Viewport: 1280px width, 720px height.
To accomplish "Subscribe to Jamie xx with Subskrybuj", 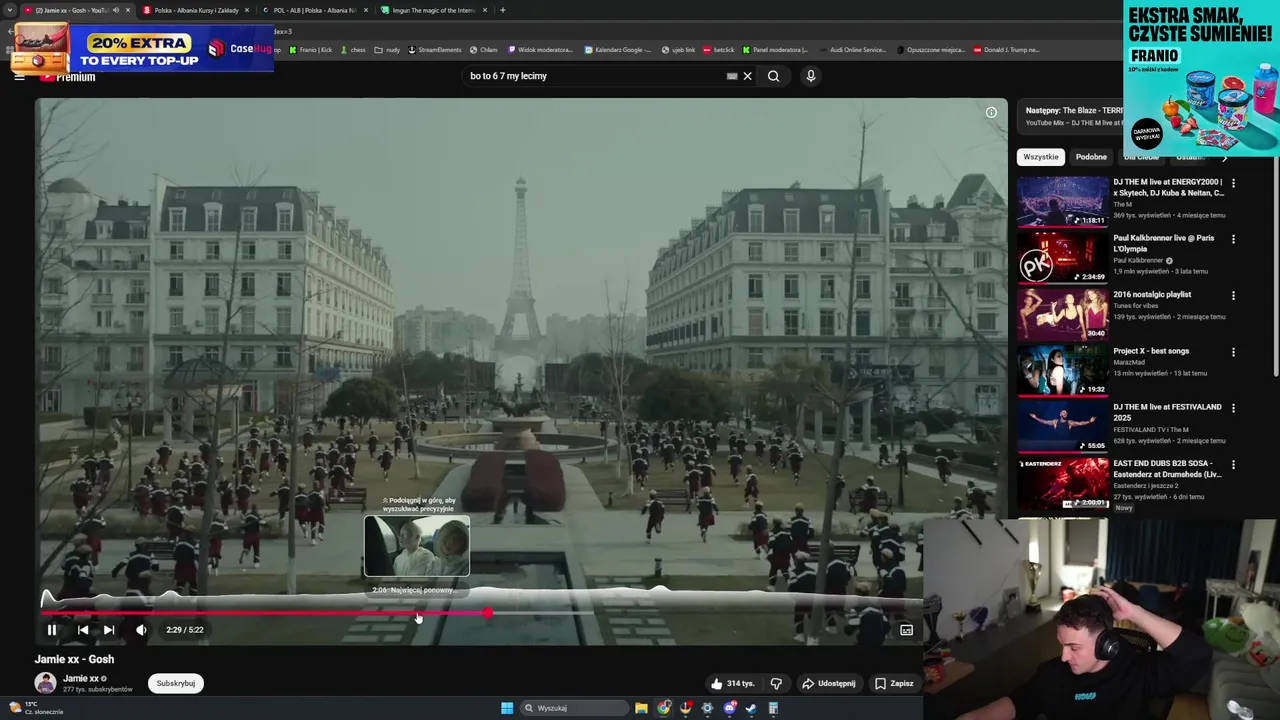I will coord(176,683).
